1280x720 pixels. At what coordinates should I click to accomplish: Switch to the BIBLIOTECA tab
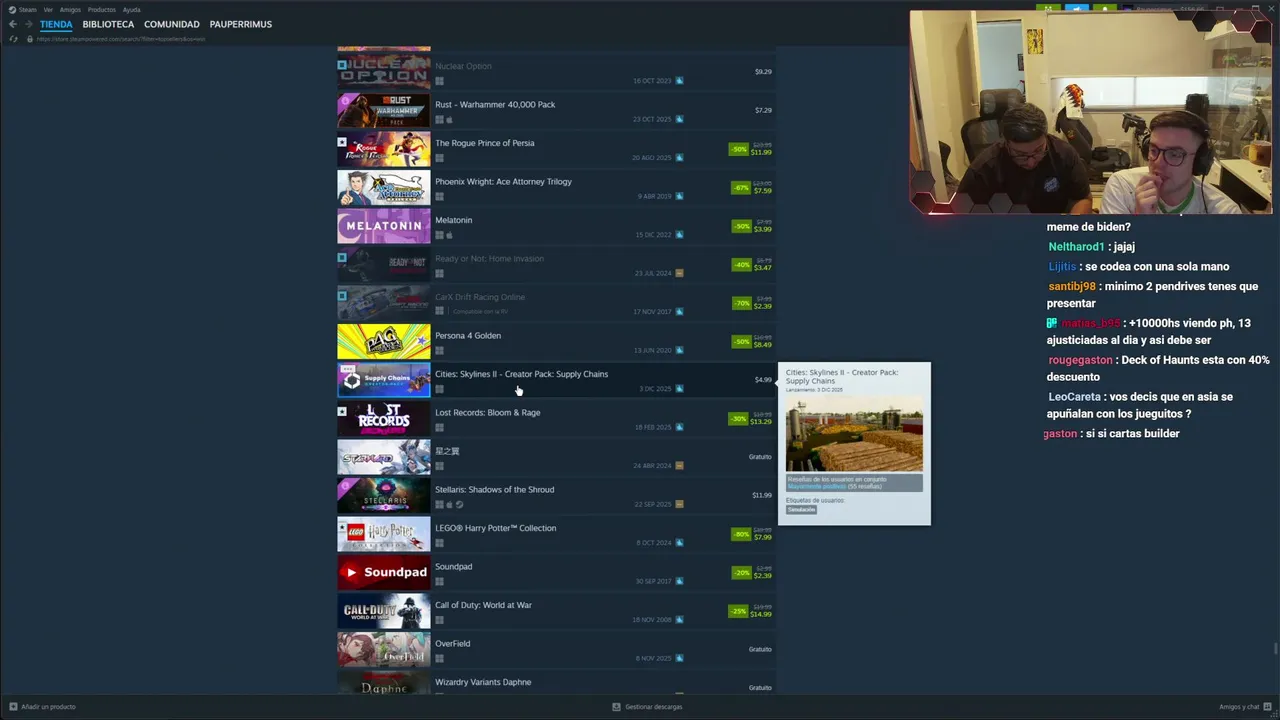108,24
